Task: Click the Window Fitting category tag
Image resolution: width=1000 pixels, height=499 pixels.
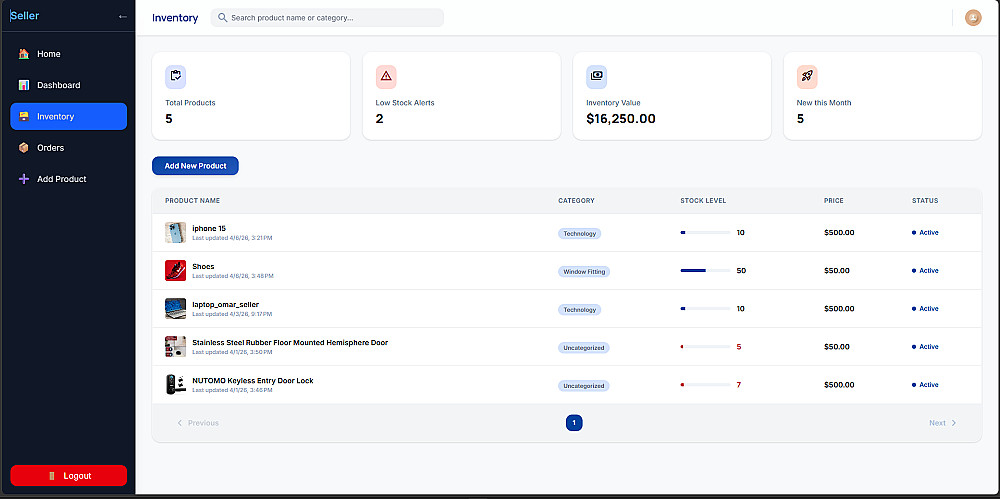Action: point(584,272)
